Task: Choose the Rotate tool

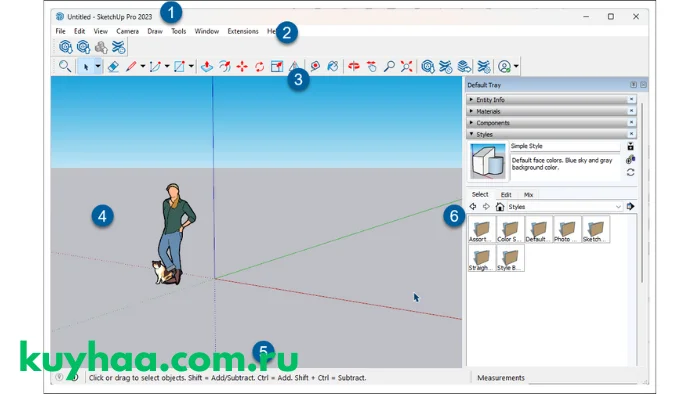Action: pyautogui.click(x=259, y=66)
